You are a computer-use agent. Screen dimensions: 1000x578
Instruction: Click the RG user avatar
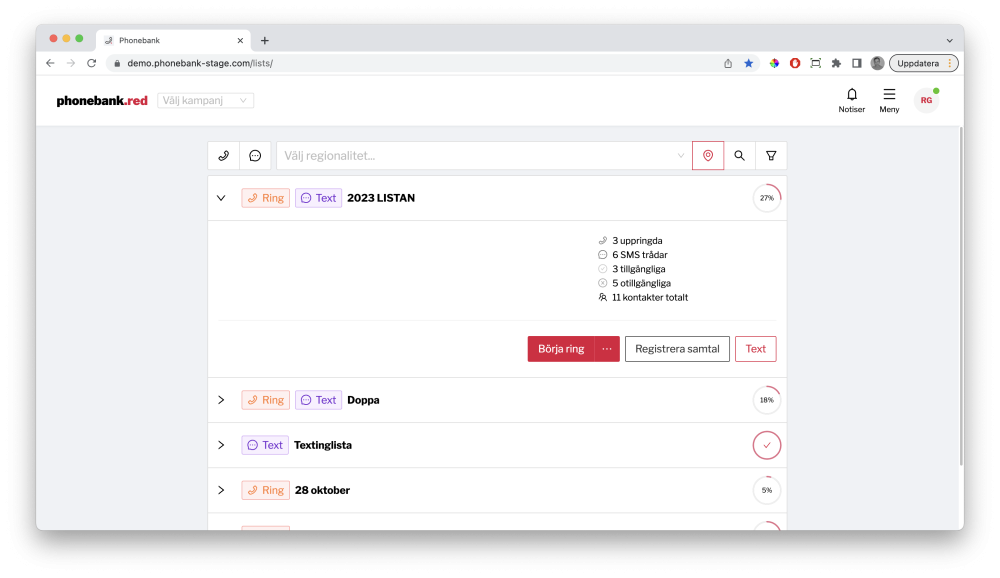point(926,100)
